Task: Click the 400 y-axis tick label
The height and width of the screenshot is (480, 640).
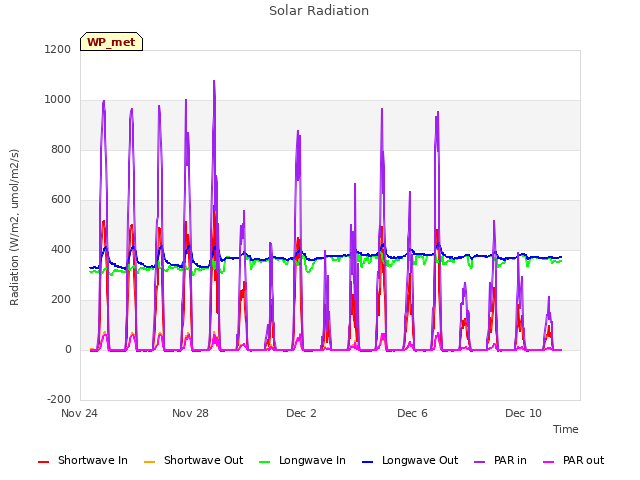Action: tap(61, 249)
